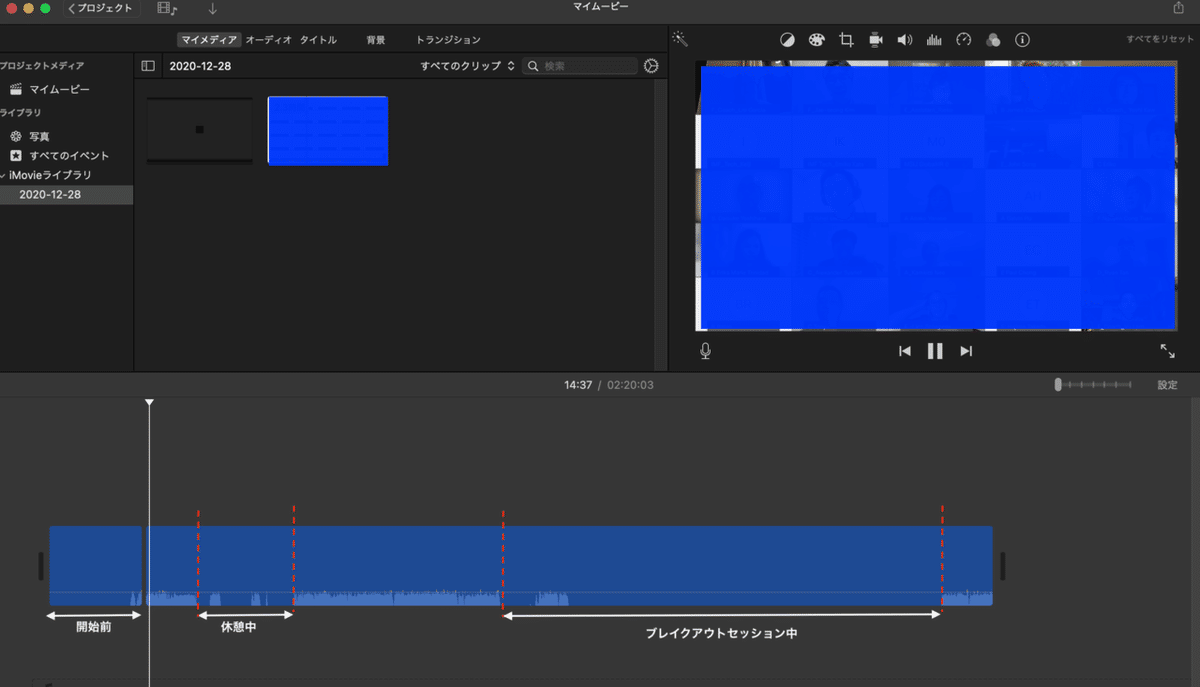
Task: Toggle the library sidebar icon
Action: (149, 66)
